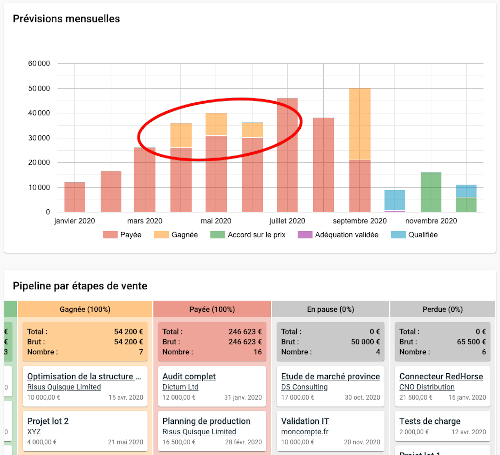Toggle the Qualifiée legend swatch
Viewport: 500px width, 455px height.
(398, 235)
